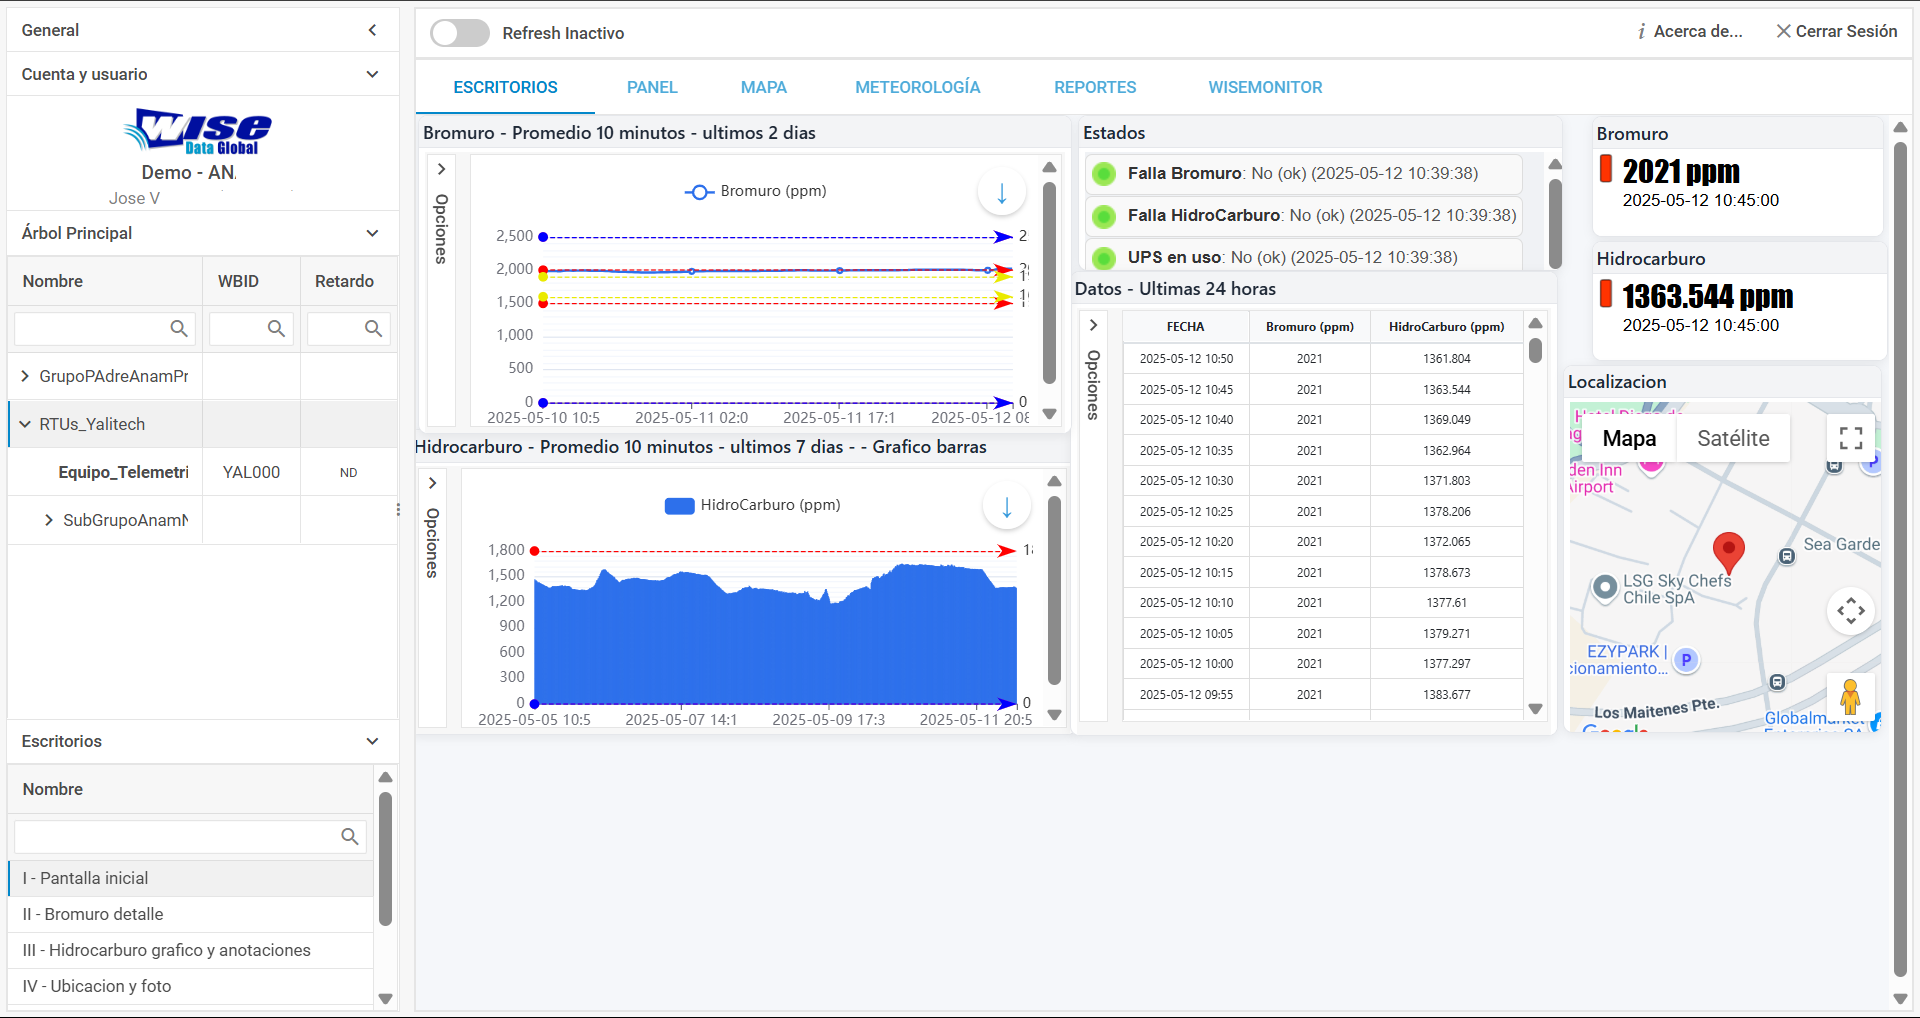Select the Equipo_Telemetri tree row
Screen dimensions: 1920x1018
(203, 472)
